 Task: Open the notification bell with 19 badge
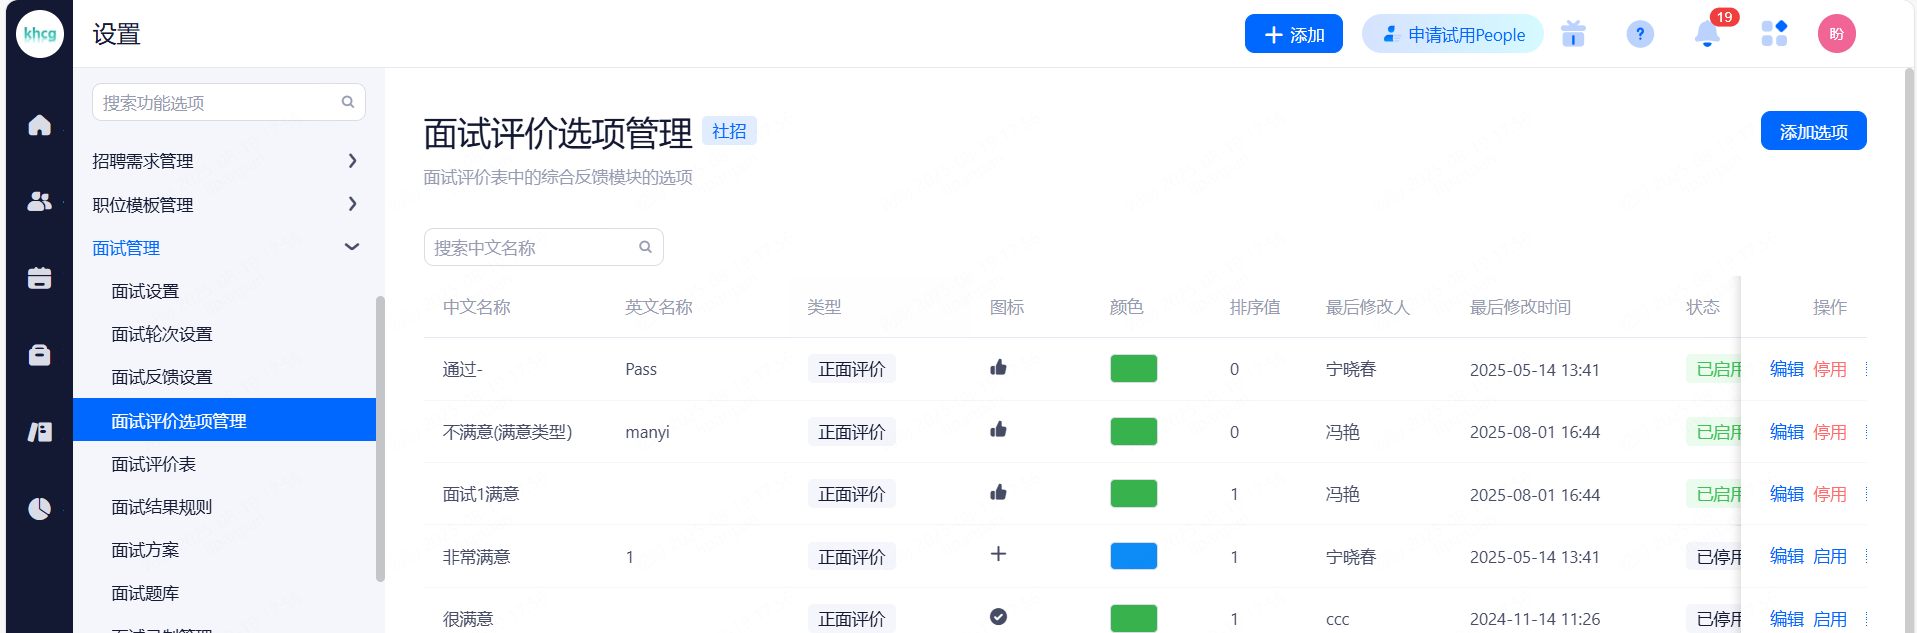tap(1707, 35)
